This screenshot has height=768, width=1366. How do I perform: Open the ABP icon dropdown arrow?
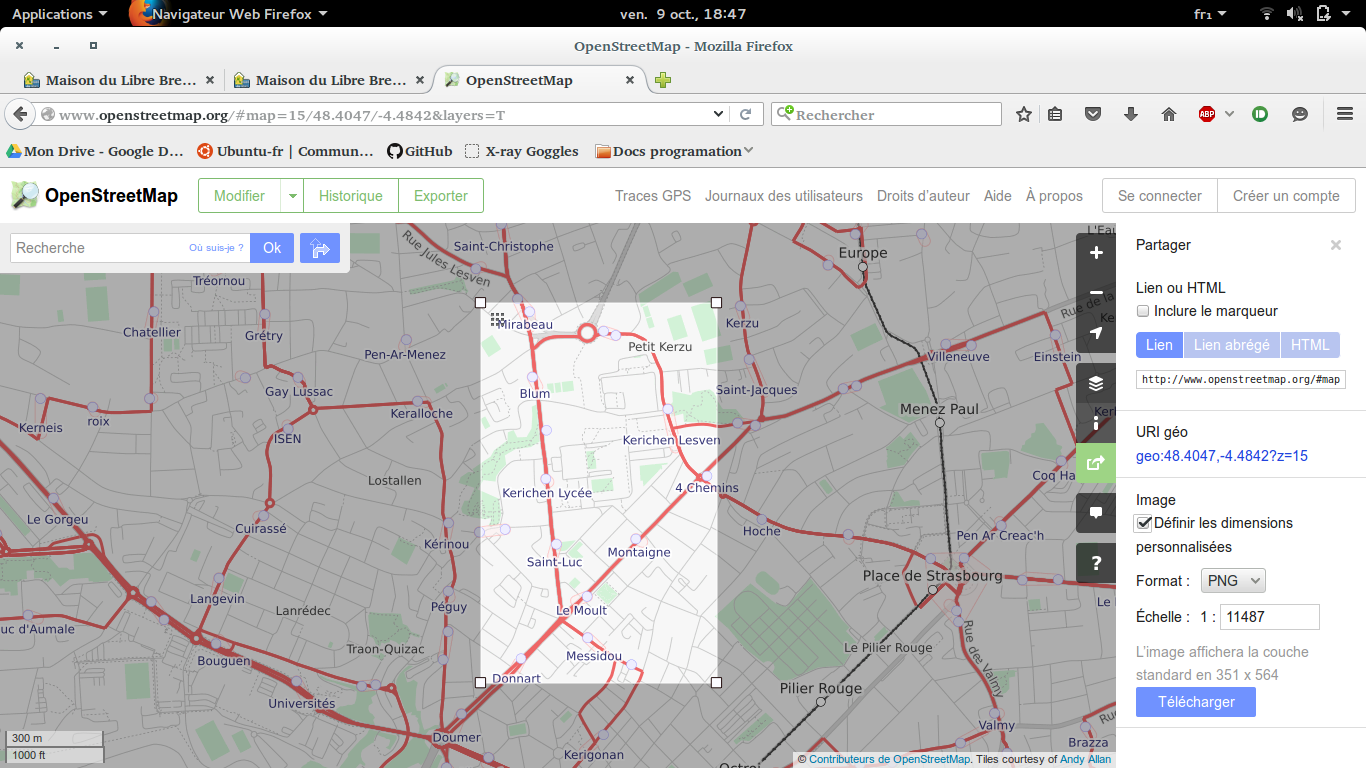pos(1229,115)
